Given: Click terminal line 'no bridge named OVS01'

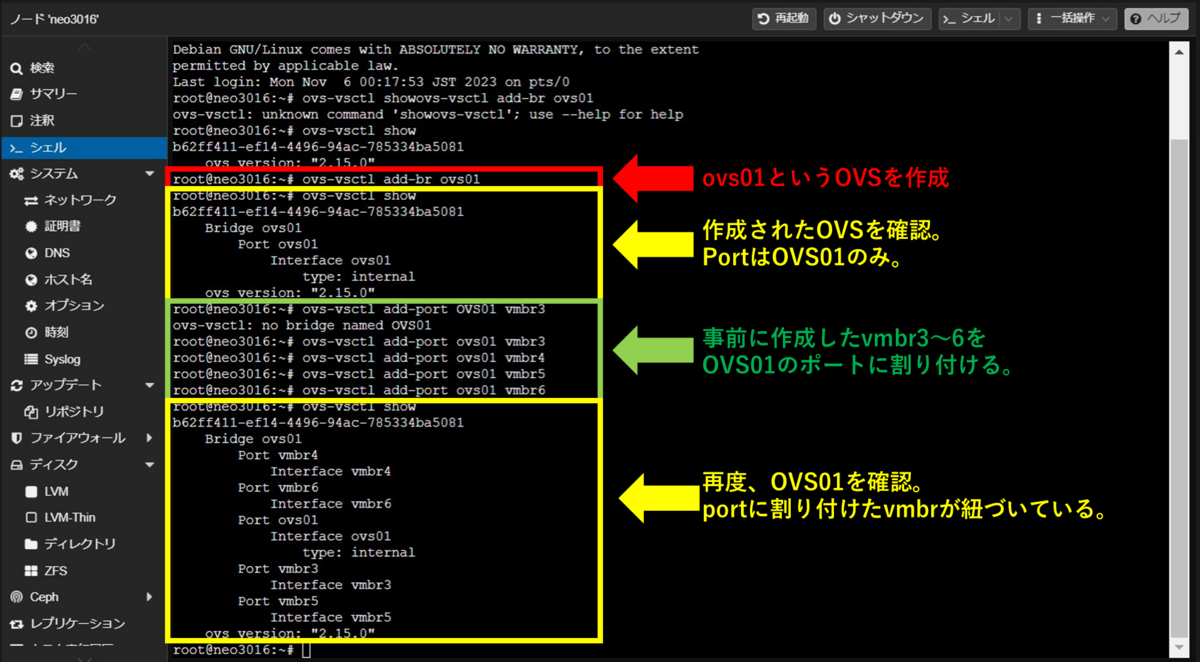Looking at the screenshot, I should 302,325.
